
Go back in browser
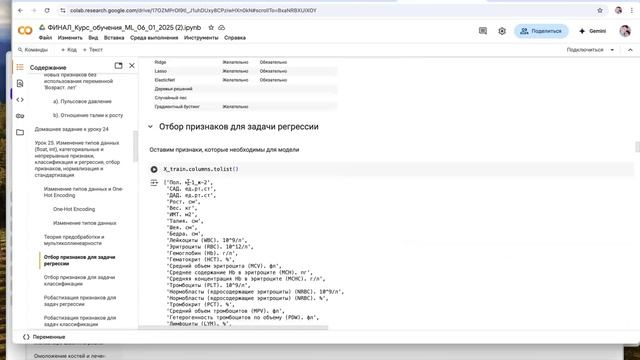click(x=20, y=10)
